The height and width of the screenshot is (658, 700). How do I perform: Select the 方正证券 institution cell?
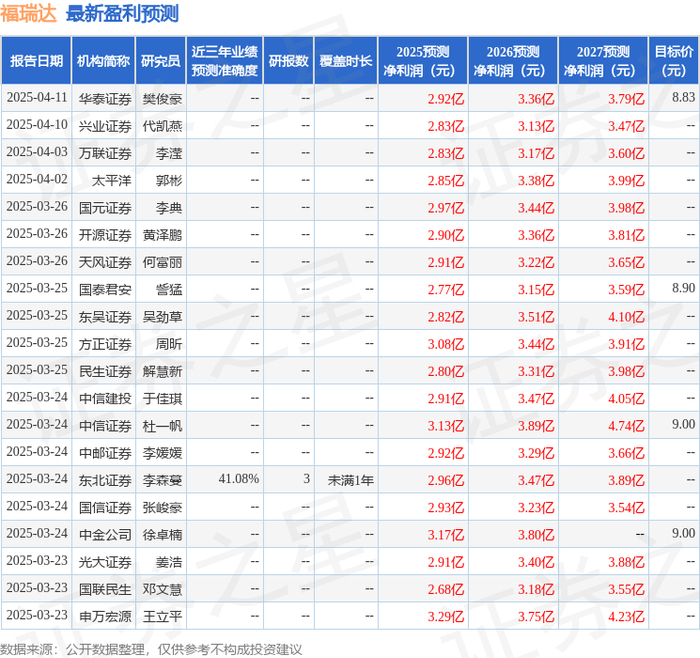105,344
